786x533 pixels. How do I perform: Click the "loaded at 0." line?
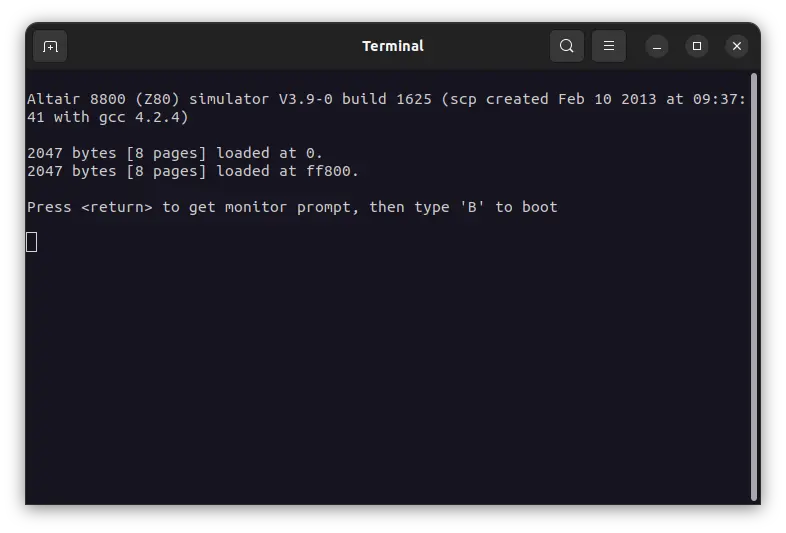pos(270,153)
